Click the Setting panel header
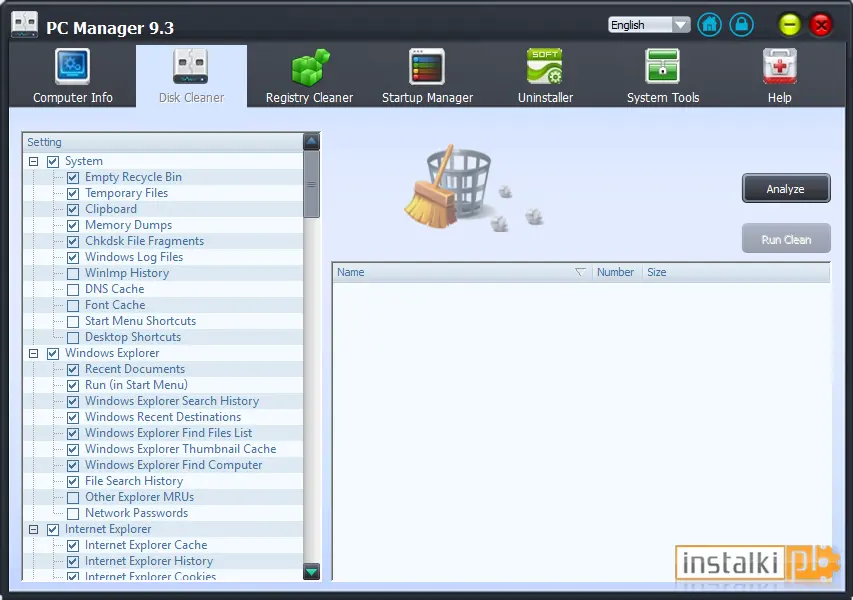Screen dimensions: 853x600 [x=163, y=142]
